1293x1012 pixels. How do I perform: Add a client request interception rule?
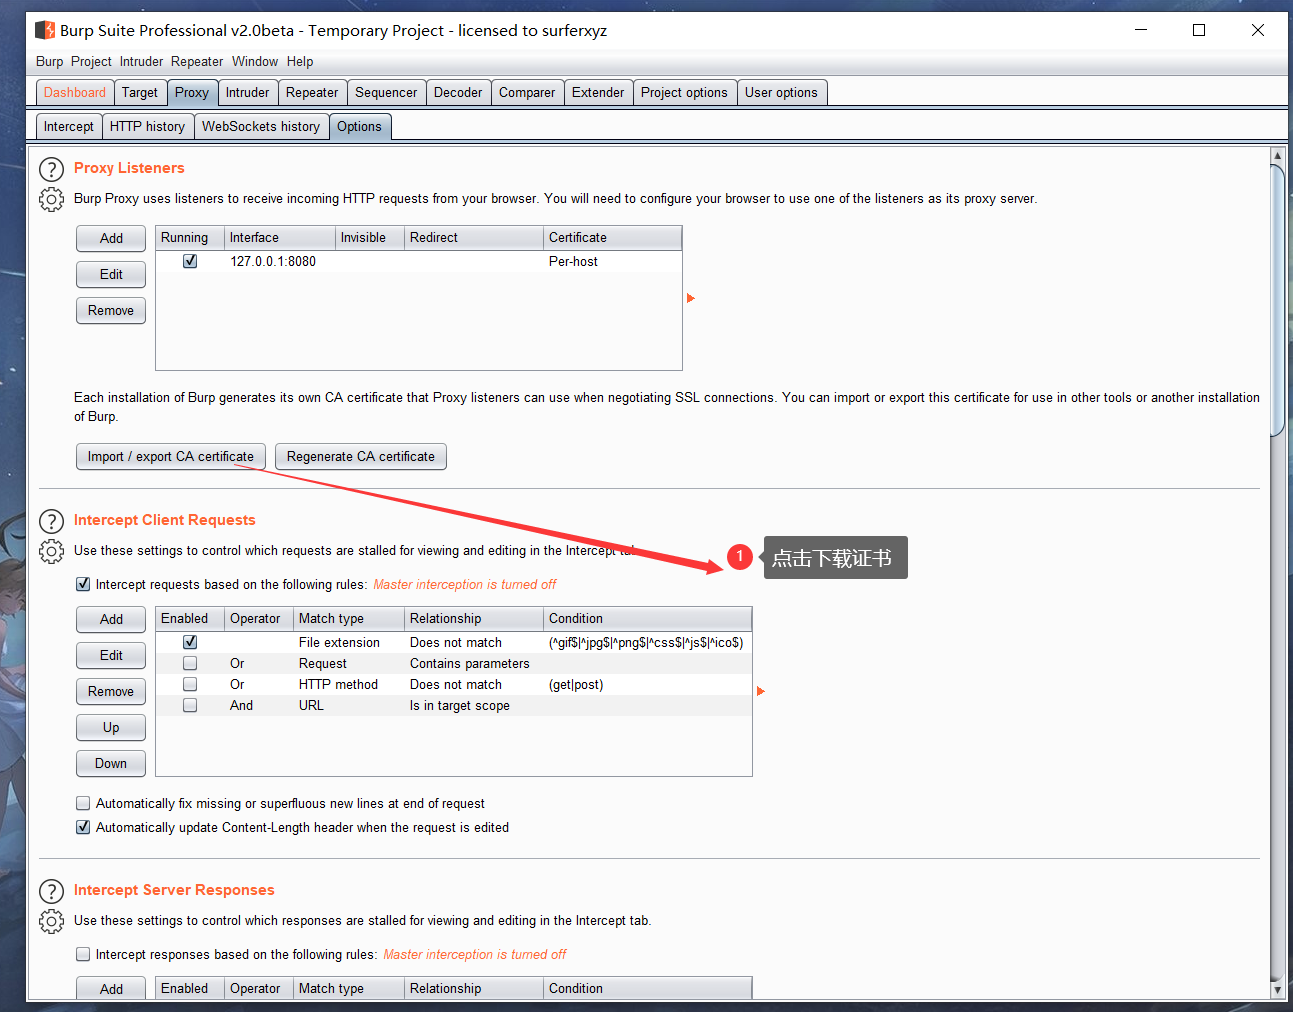pos(111,619)
